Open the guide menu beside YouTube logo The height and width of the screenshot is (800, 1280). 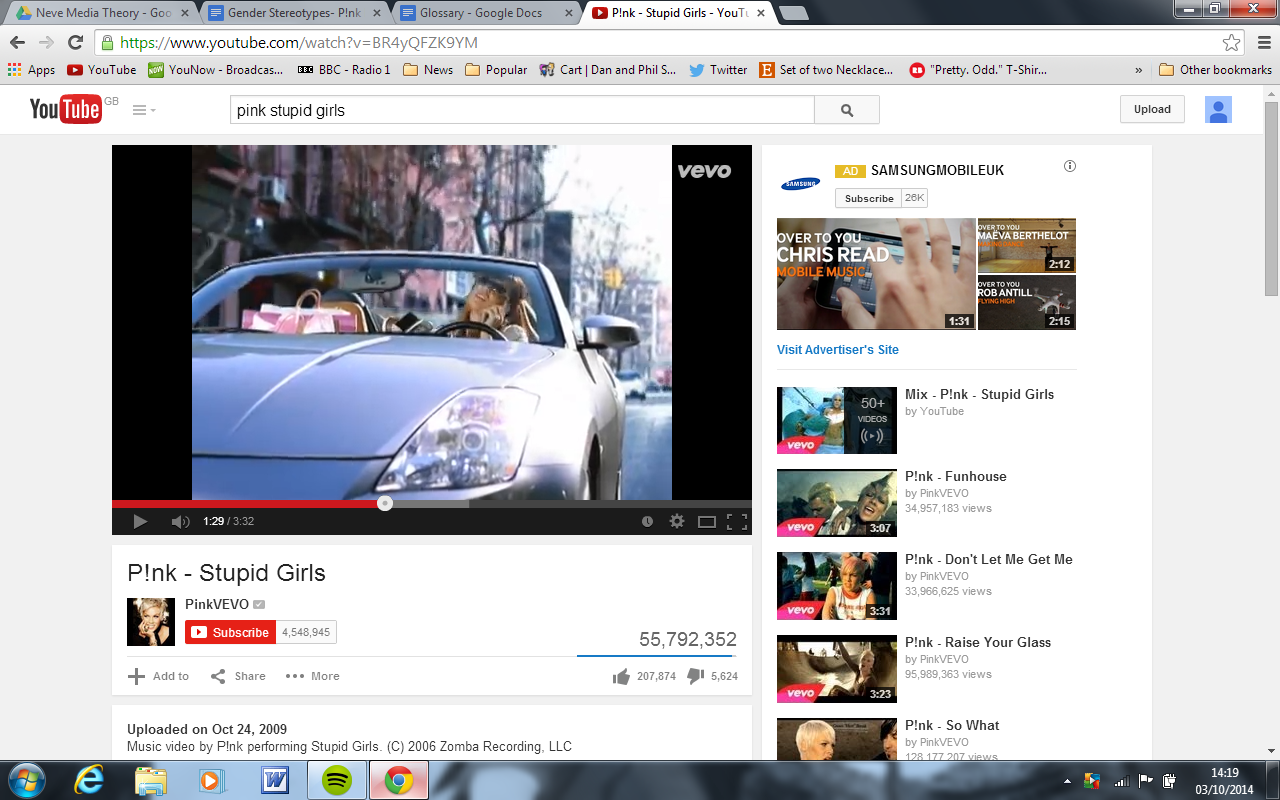pyautogui.click(x=144, y=110)
